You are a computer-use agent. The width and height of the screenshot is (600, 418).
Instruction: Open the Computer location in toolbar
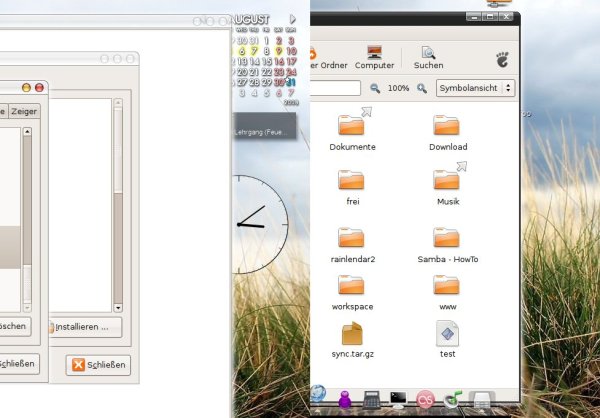pos(374,56)
